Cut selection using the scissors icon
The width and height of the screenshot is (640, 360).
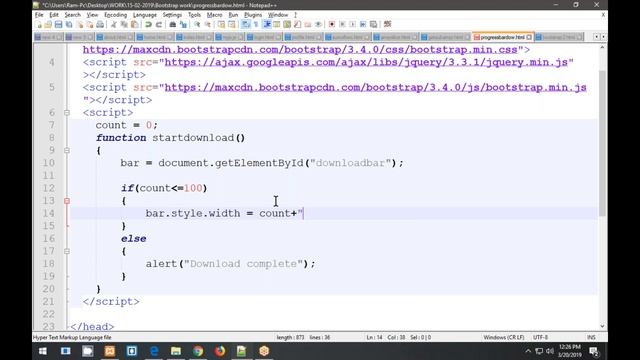click(x=113, y=24)
